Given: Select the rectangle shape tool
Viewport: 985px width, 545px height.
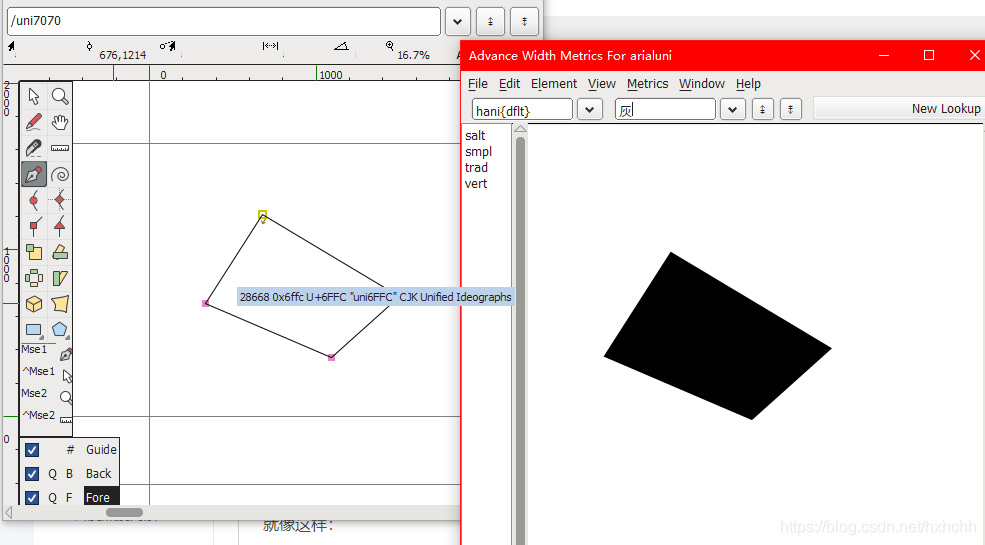Looking at the screenshot, I should tap(34, 330).
